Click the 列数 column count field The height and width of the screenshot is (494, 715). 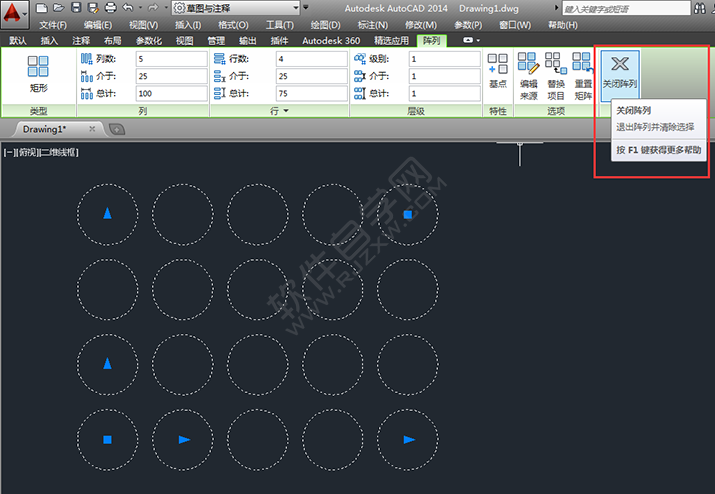click(x=171, y=59)
